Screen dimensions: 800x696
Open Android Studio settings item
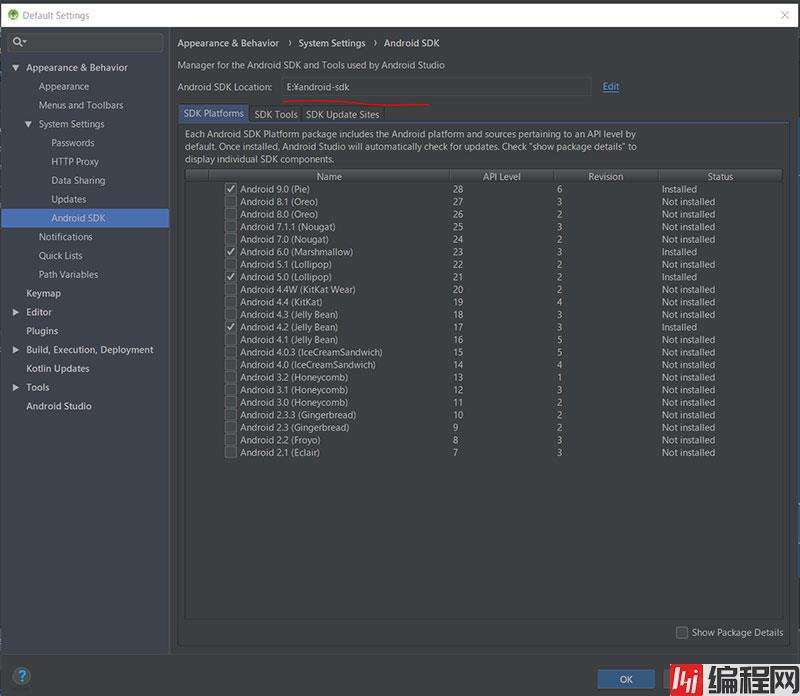(59, 406)
